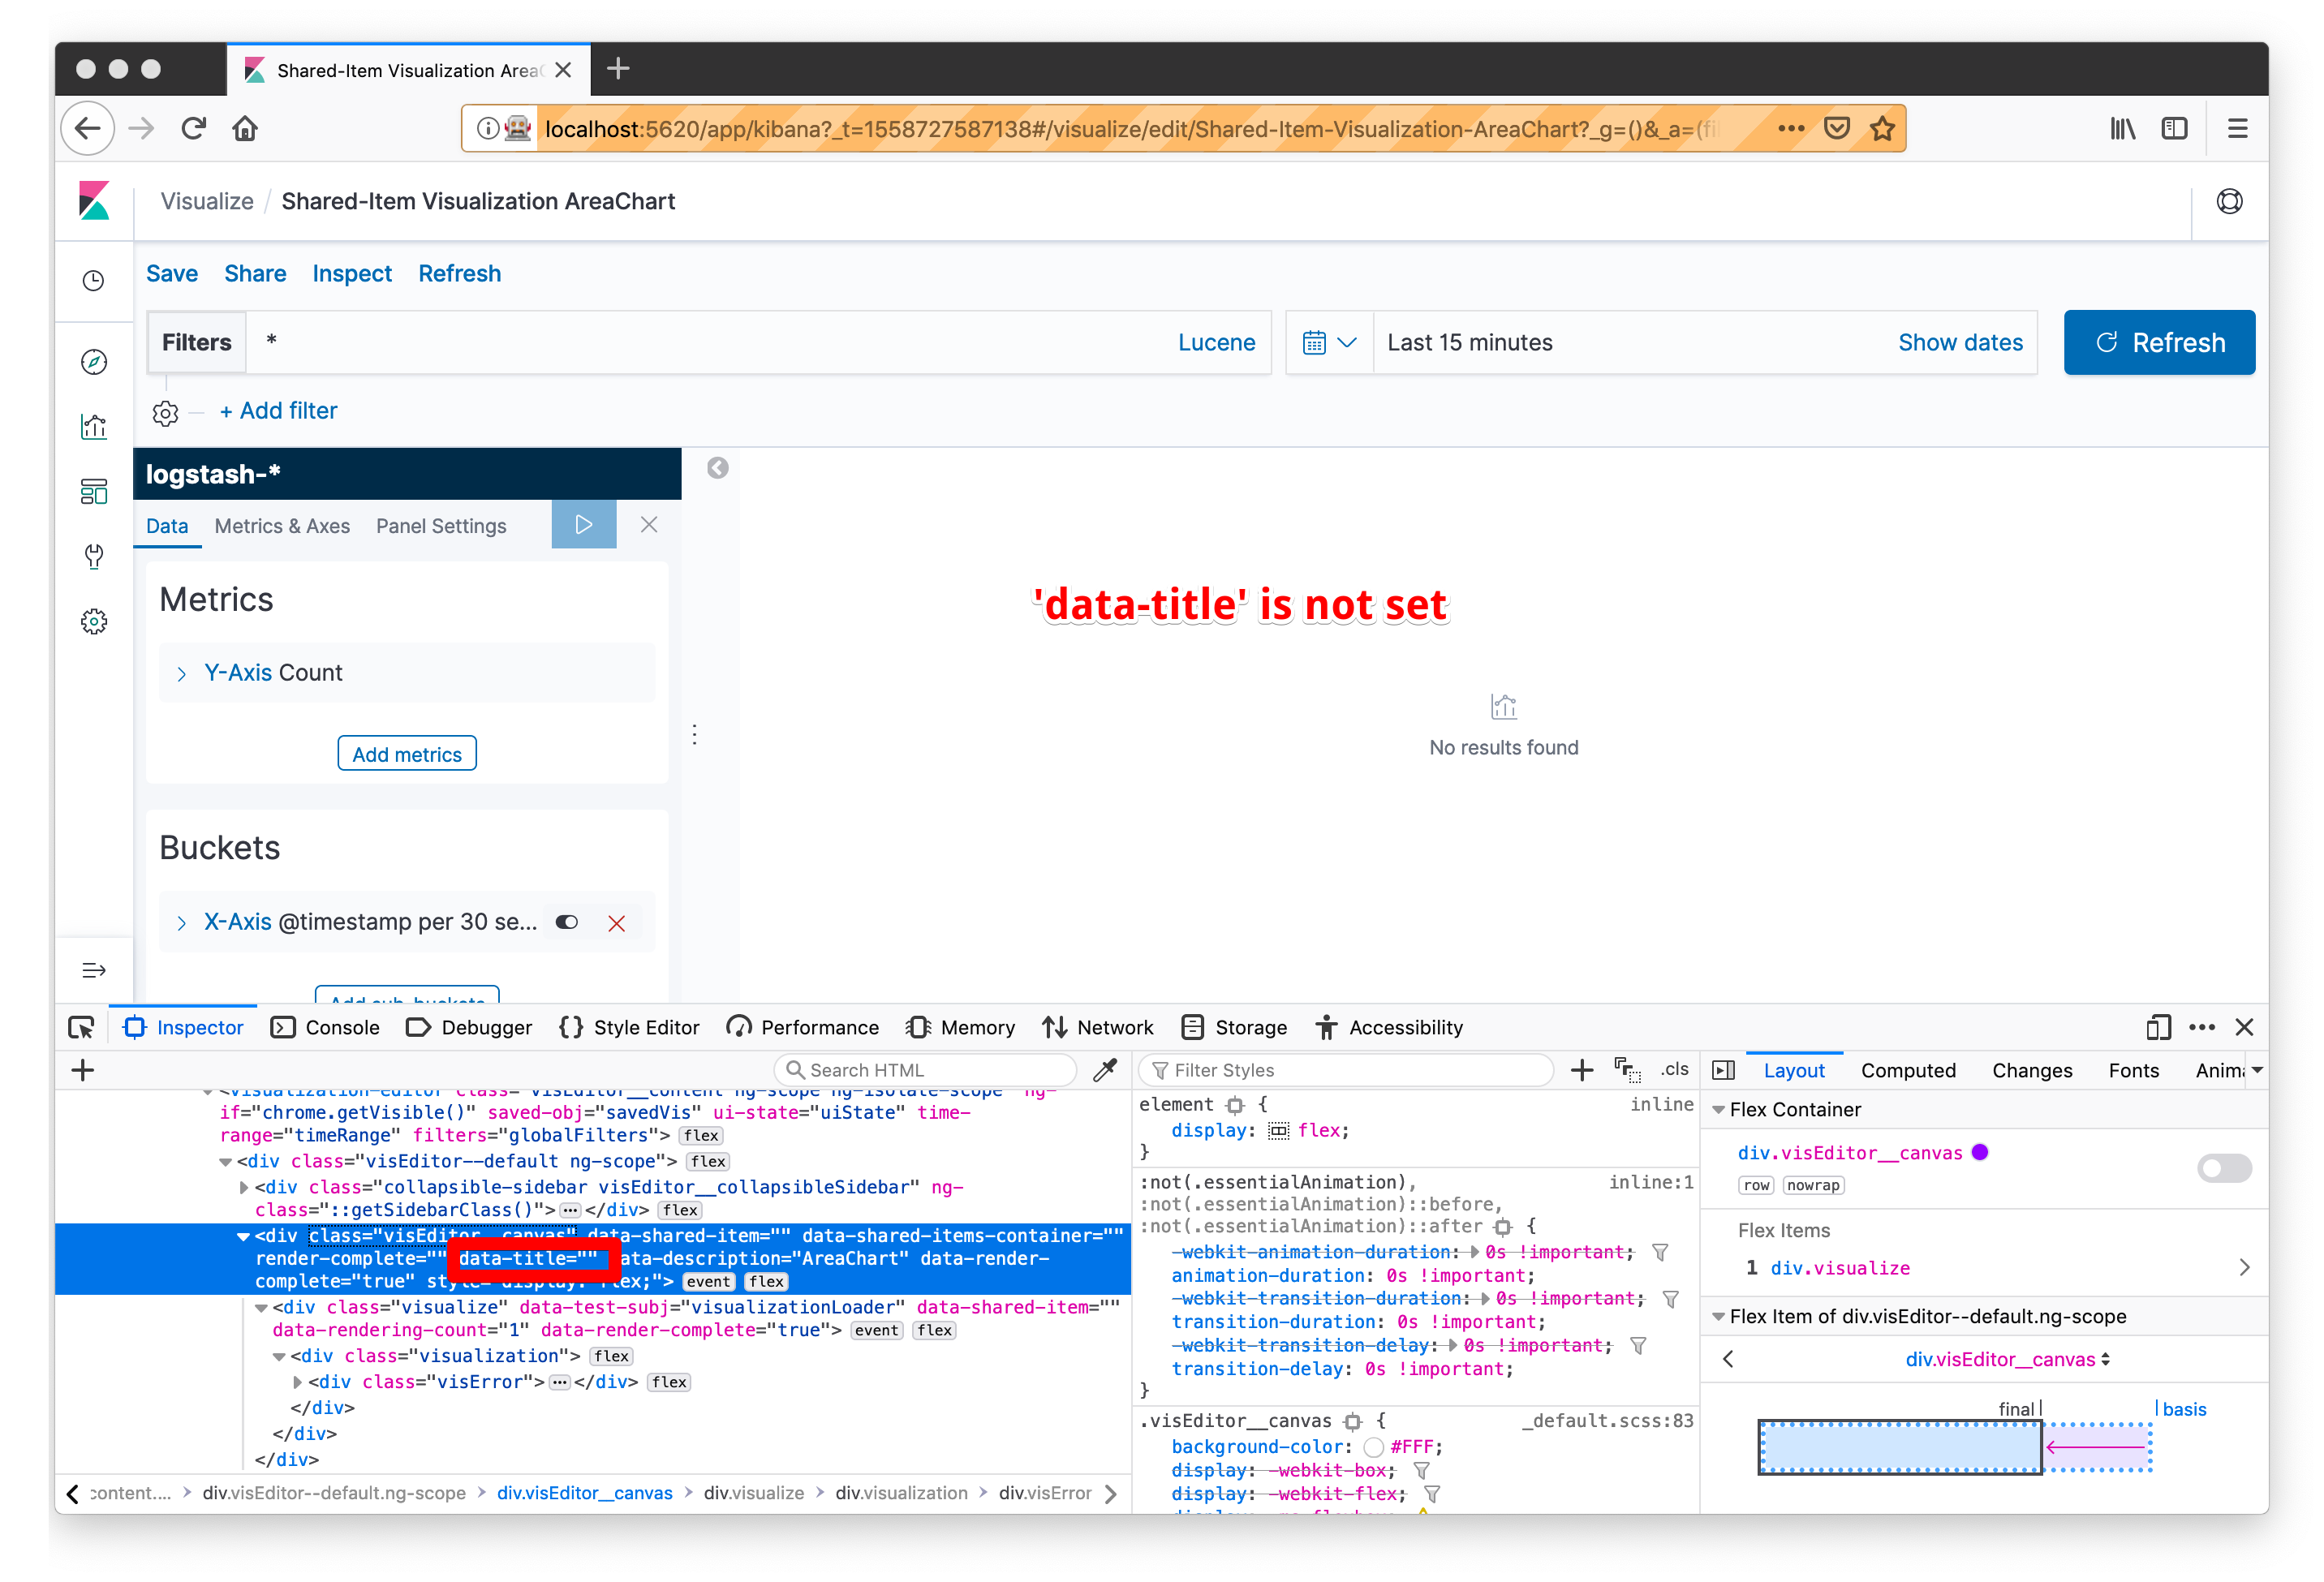The height and width of the screenshot is (1582, 2324).
Task: Open Dev Tools via the wrench icon
Action: (94, 557)
